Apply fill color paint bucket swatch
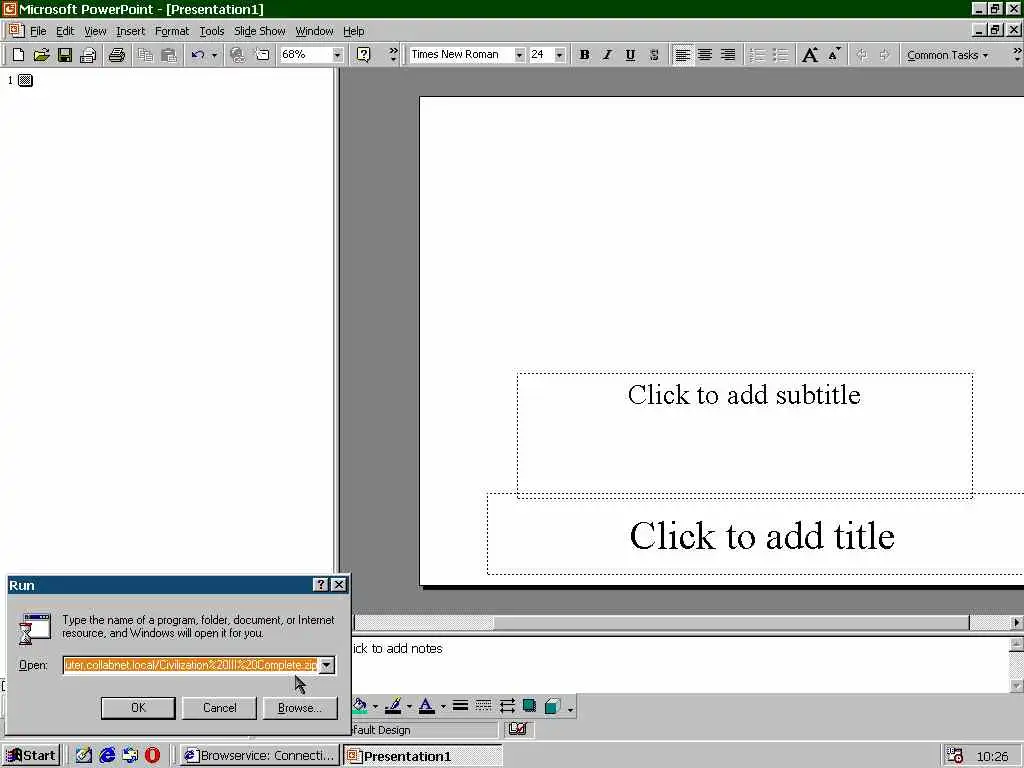Viewport: 1024px width, 768px height. pyautogui.click(x=360, y=705)
